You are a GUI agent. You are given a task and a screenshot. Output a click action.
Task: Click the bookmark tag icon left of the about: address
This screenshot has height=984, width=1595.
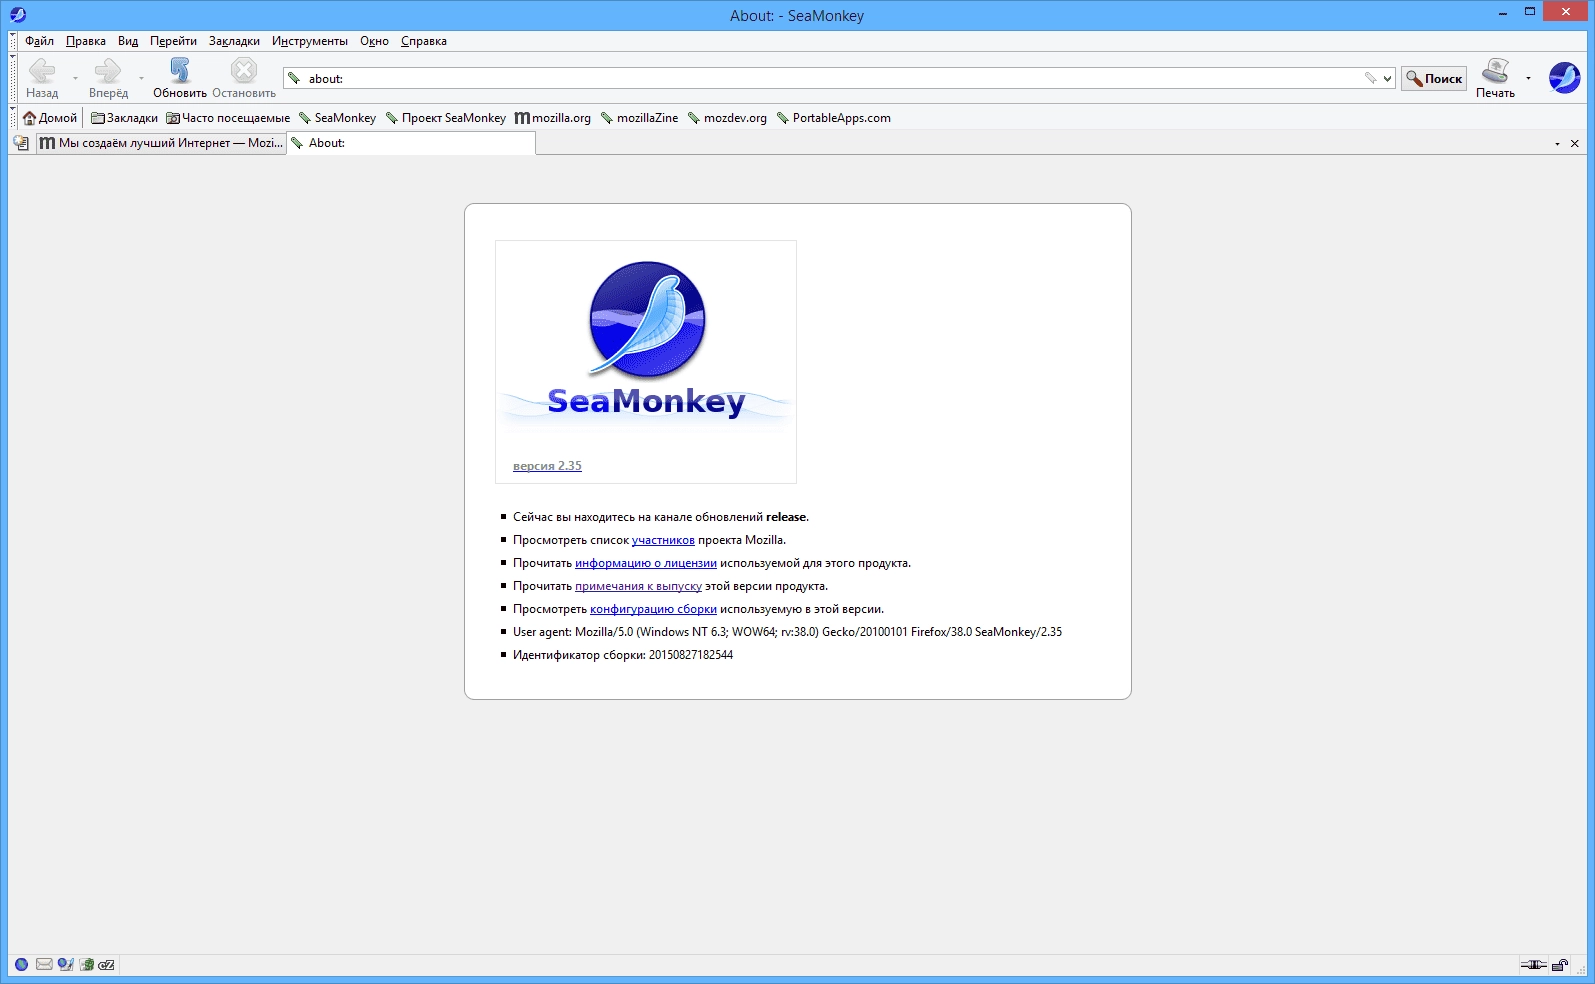(x=295, y=78)
